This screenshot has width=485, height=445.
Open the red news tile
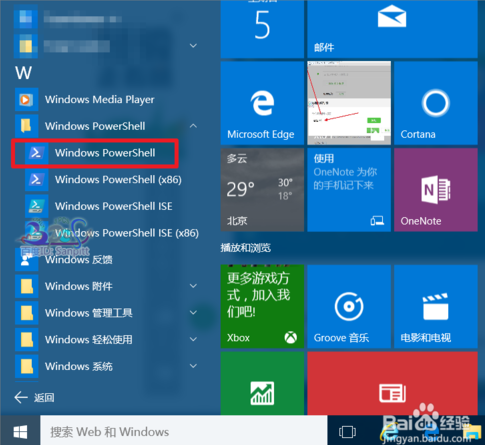tap(392, 383)
